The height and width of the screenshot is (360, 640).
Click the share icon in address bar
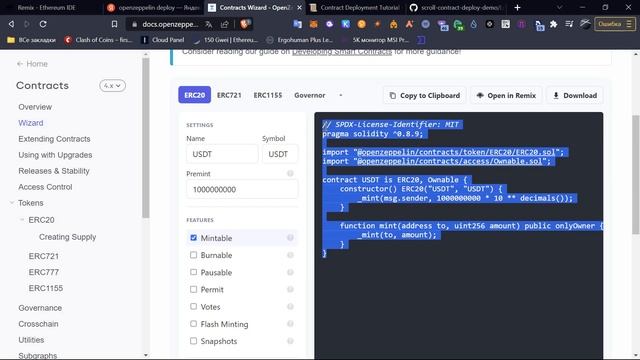[x=224, y=24]
